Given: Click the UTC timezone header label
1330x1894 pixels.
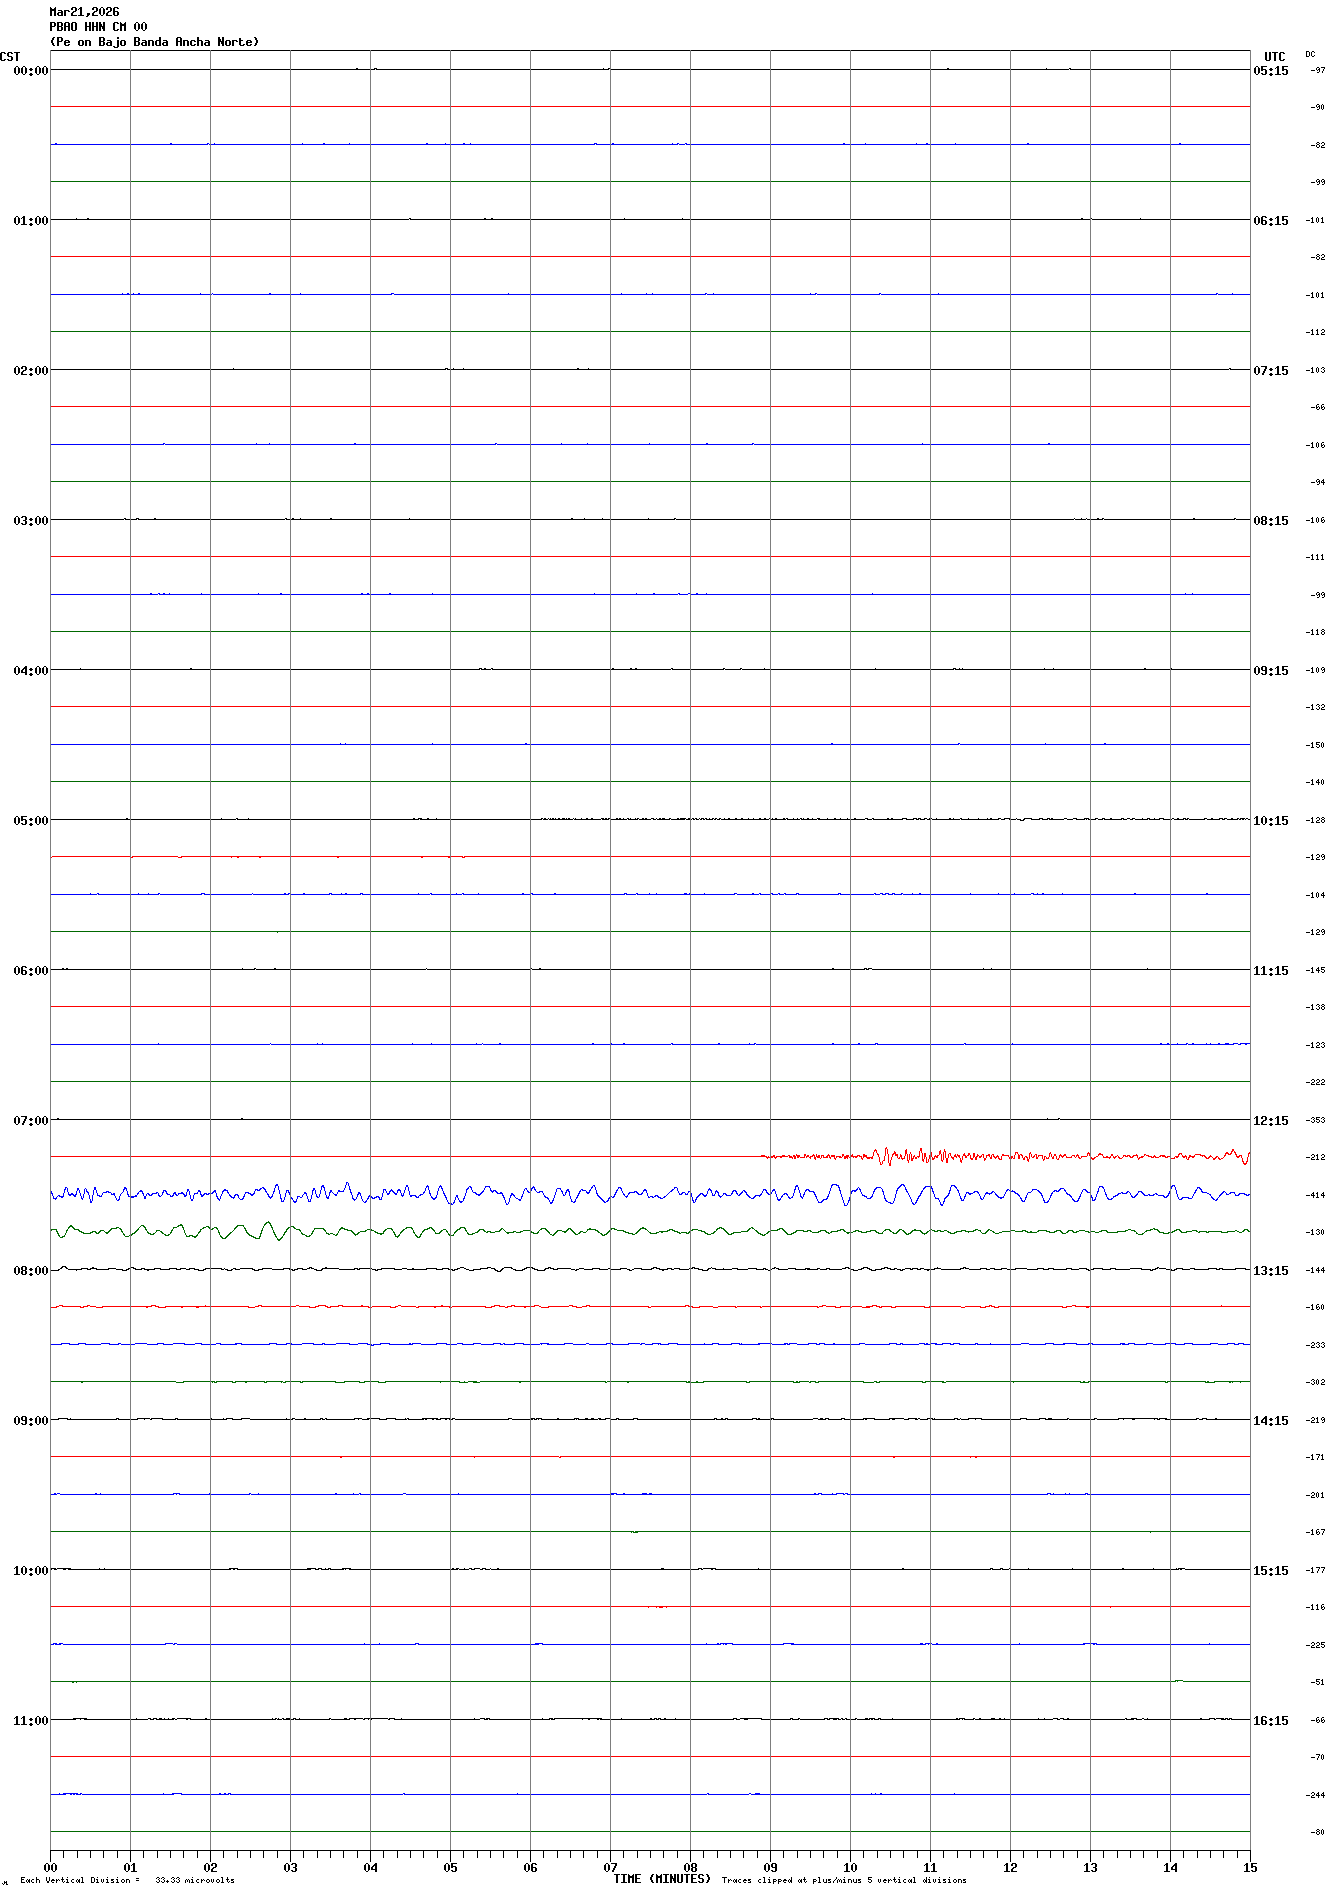Looking at the screenshot, I should 1274,57.
